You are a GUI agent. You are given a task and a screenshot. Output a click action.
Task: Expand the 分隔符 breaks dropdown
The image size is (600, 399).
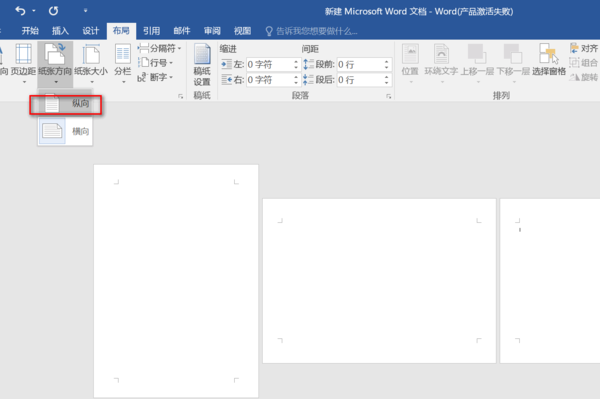160,49
